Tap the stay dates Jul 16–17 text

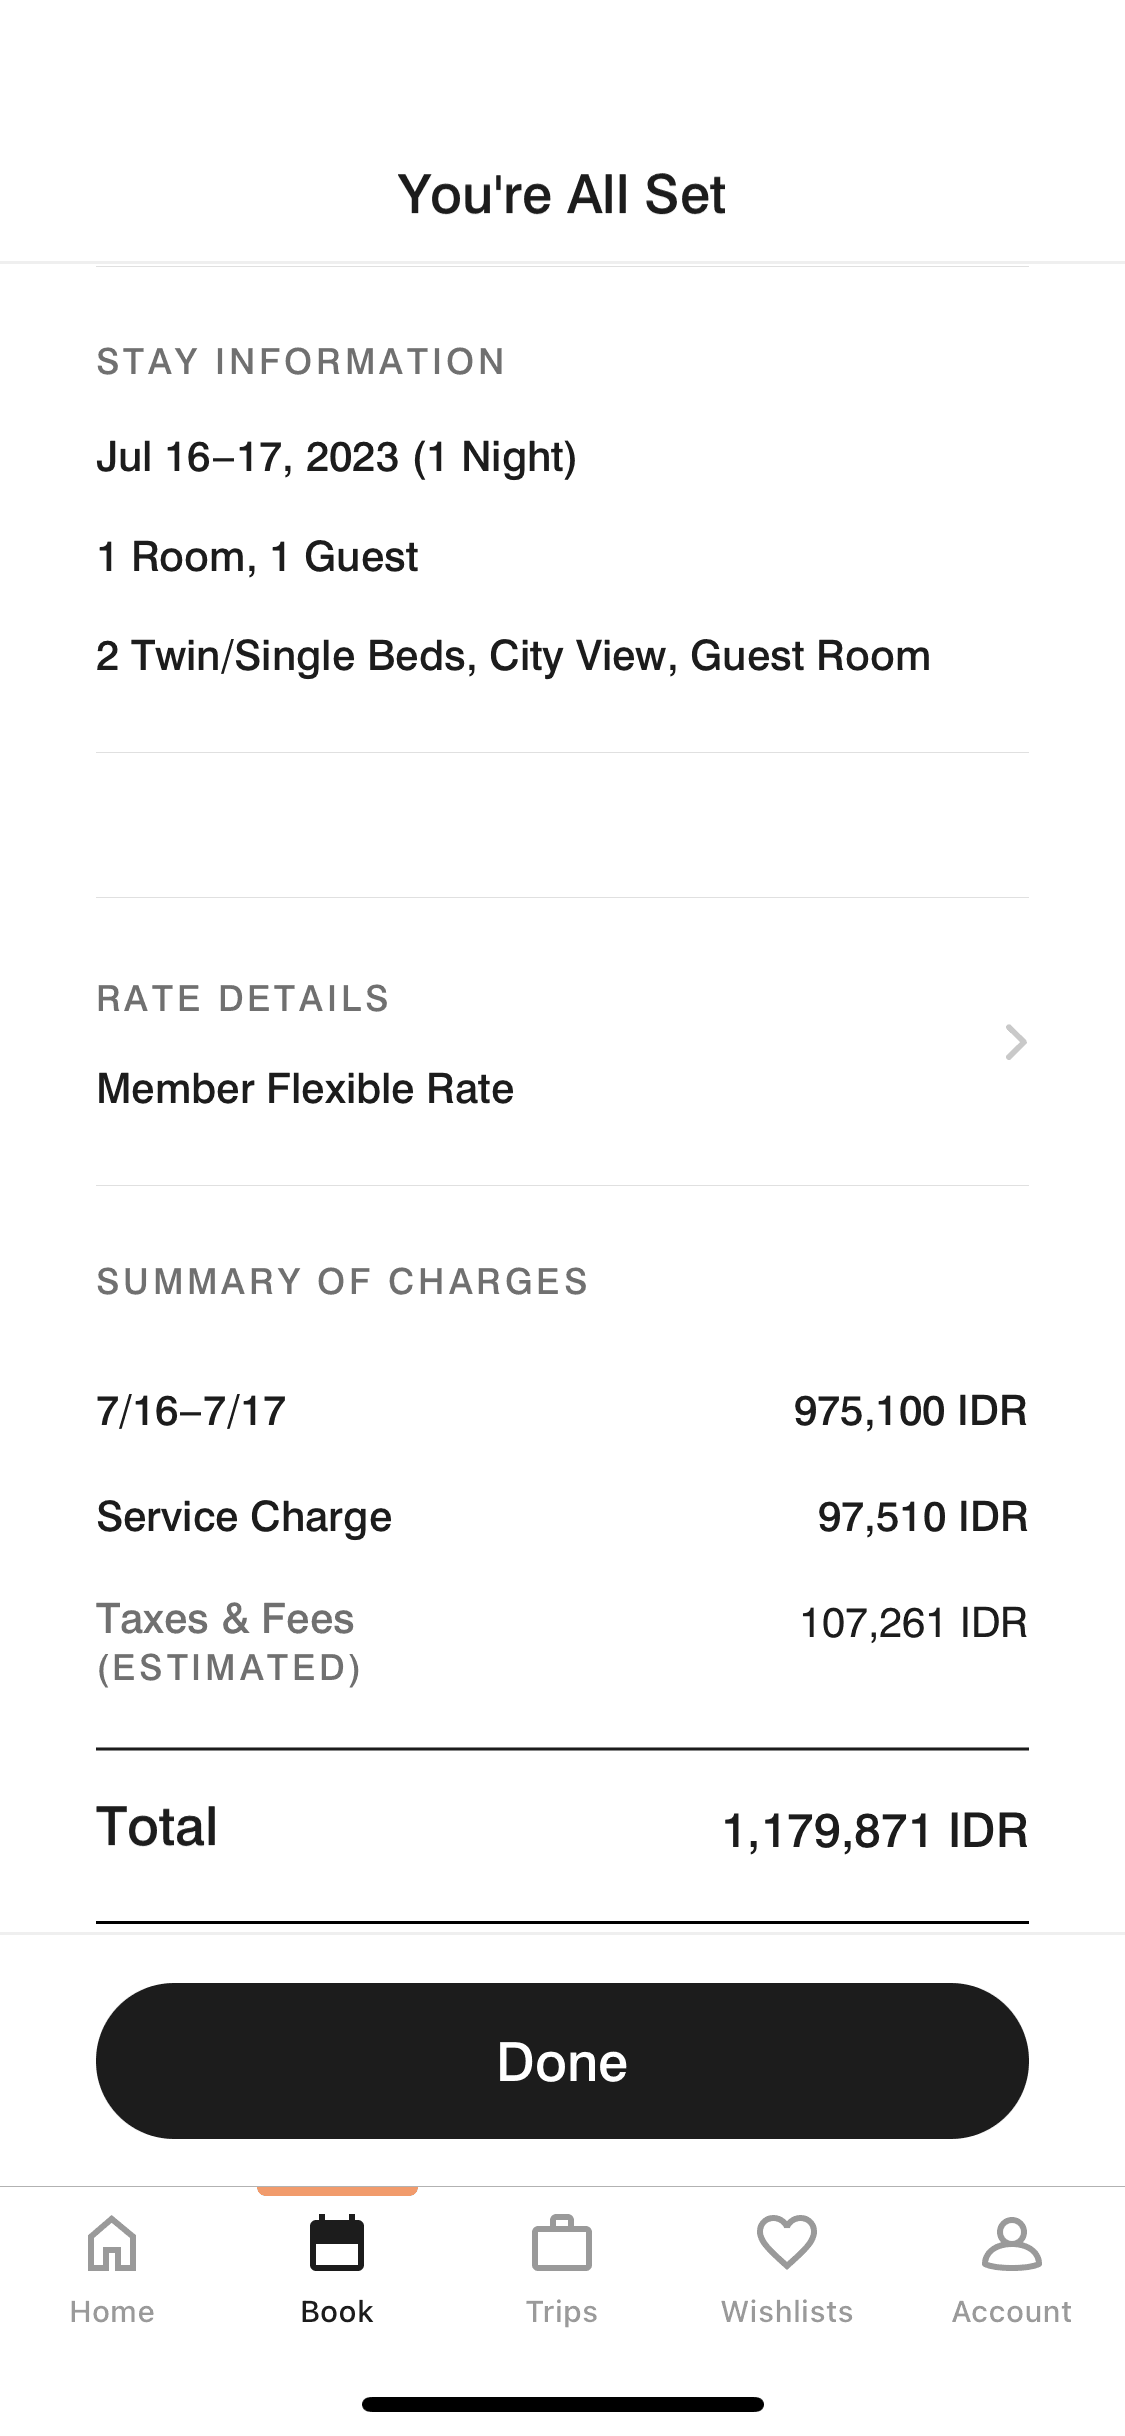coord(336,457)
